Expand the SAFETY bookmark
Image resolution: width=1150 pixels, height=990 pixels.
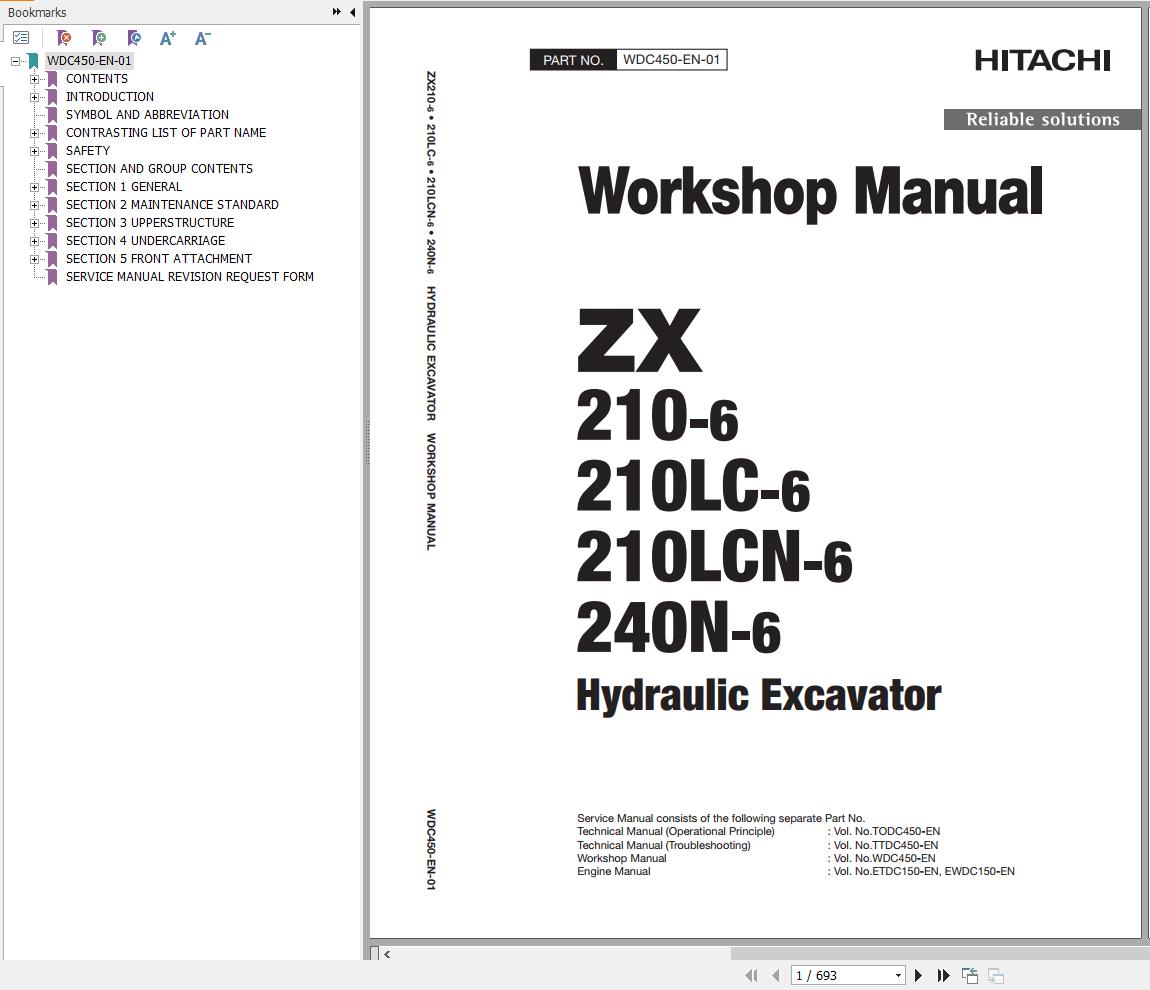[34, 151]
